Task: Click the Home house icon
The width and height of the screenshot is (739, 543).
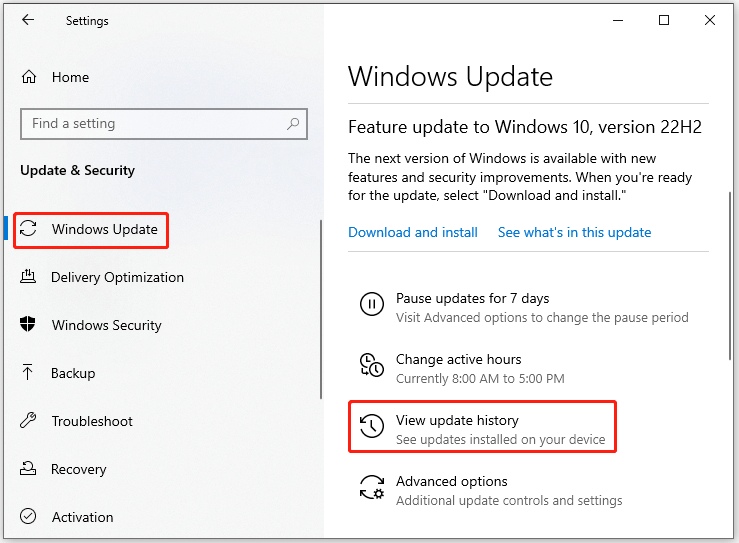Action: click(x=29, y=77)
